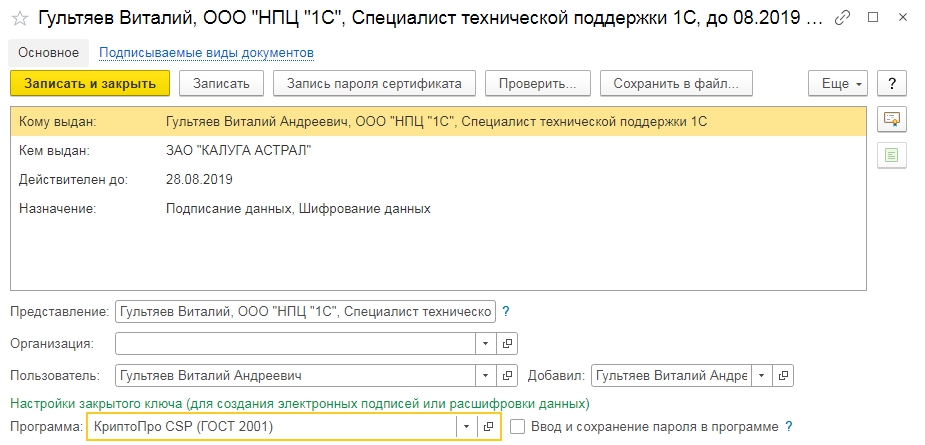Select the Кем выдан ЗАО КАЛУГА АСТРАЛ row

click(x=438, y=150)
